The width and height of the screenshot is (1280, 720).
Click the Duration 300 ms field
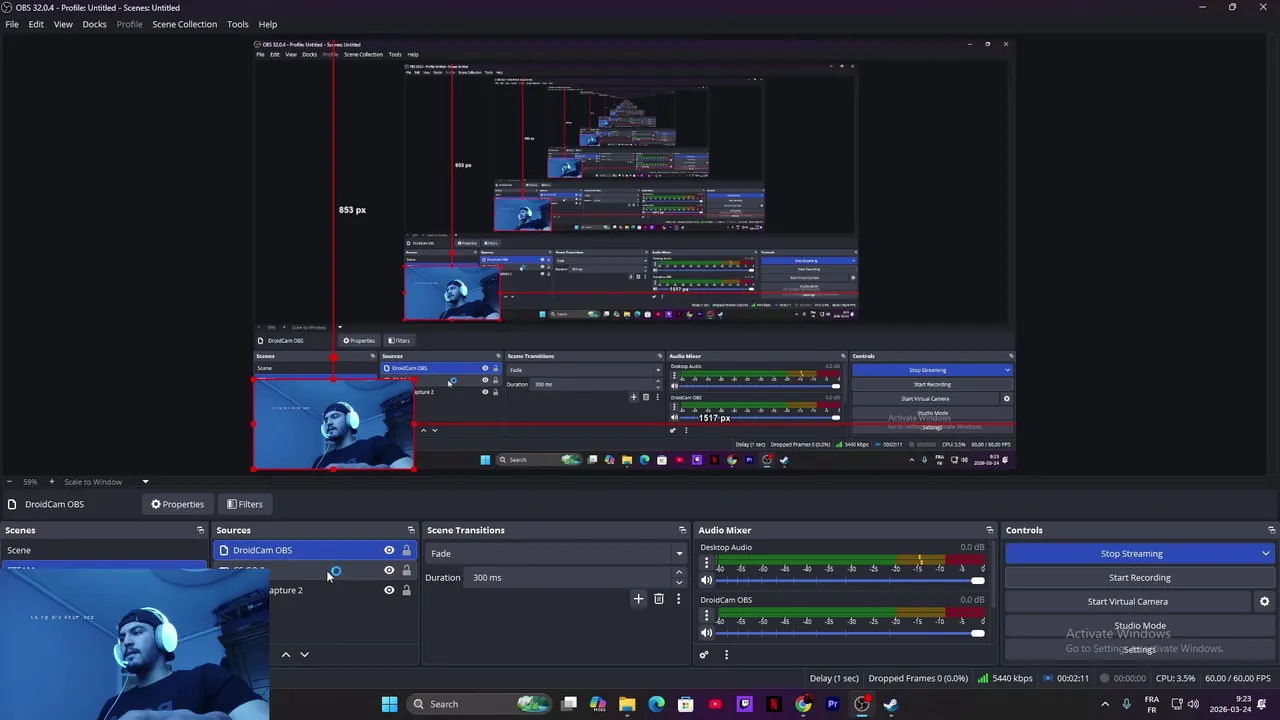coord(570,578)
